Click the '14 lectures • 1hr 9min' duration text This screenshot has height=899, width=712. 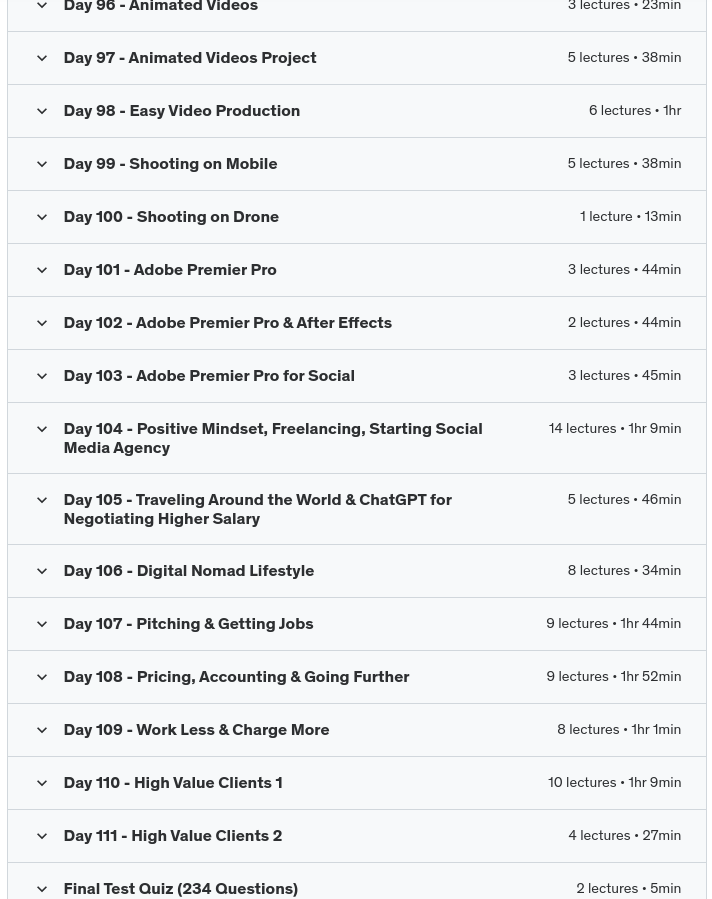pyautogui.click(x=614, y=429)
